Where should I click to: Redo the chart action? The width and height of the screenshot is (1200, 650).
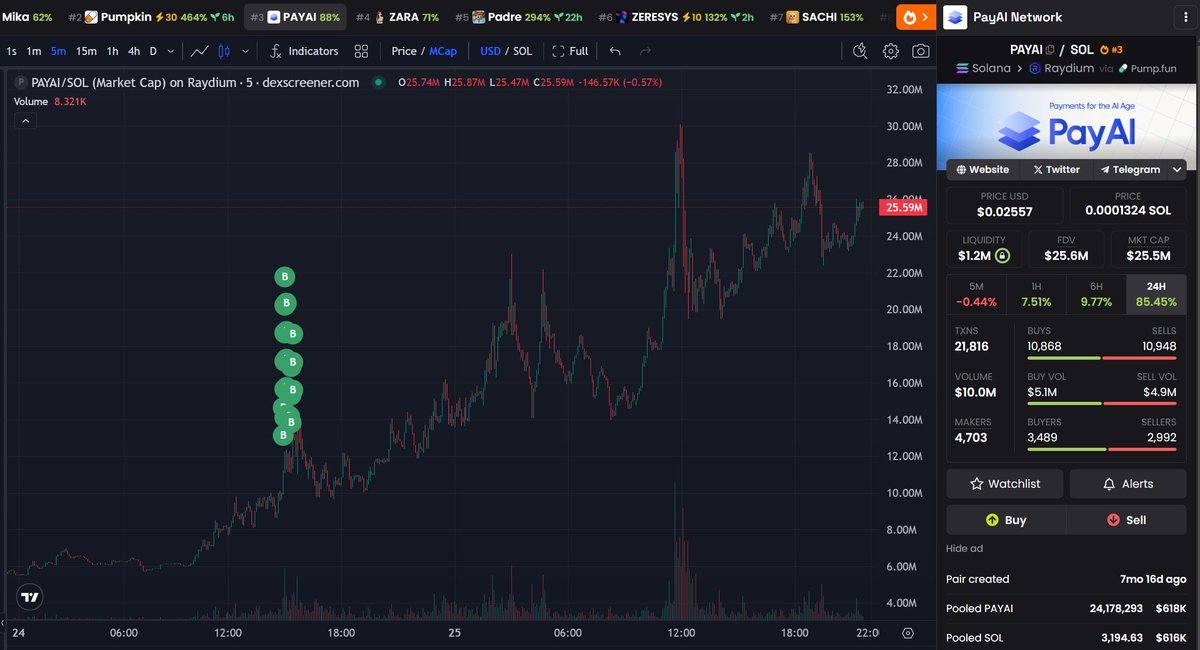click(x=645, y=51)
